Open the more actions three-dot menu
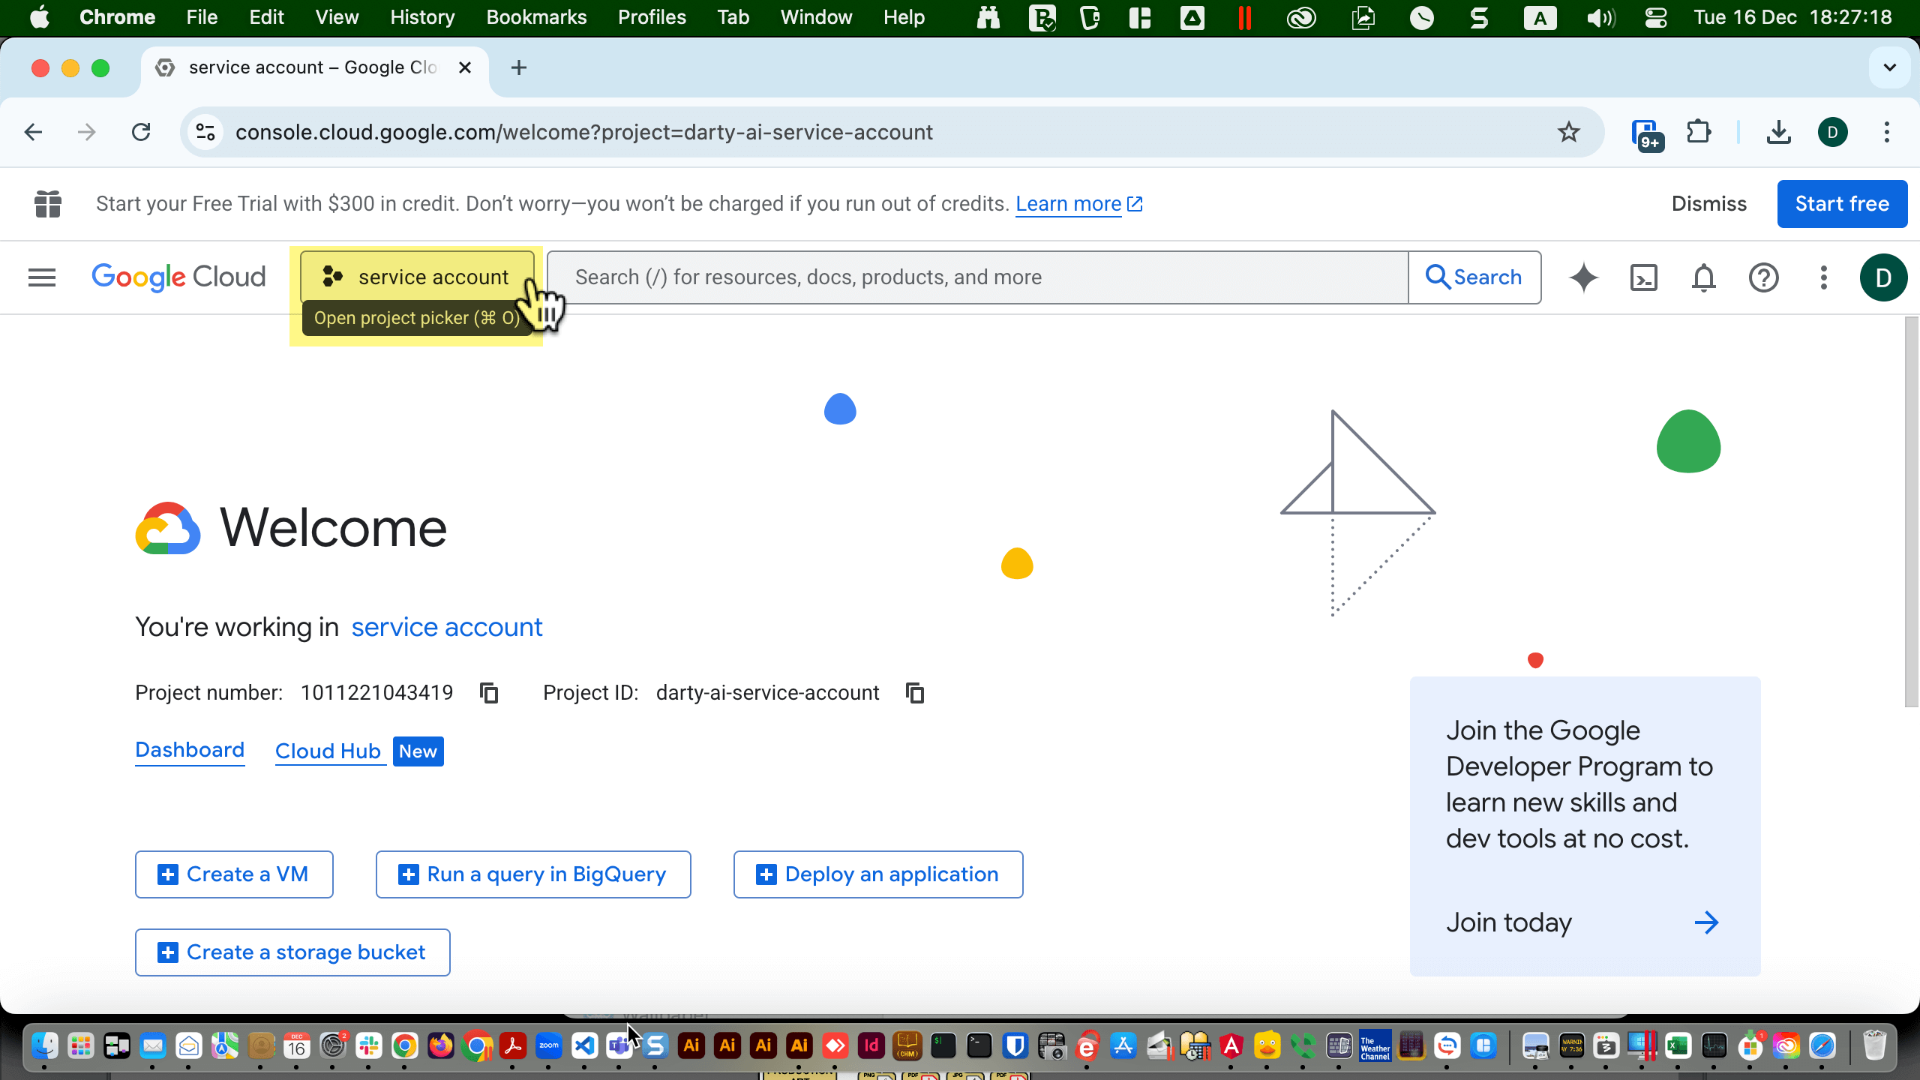 [x=1823, y=278]
